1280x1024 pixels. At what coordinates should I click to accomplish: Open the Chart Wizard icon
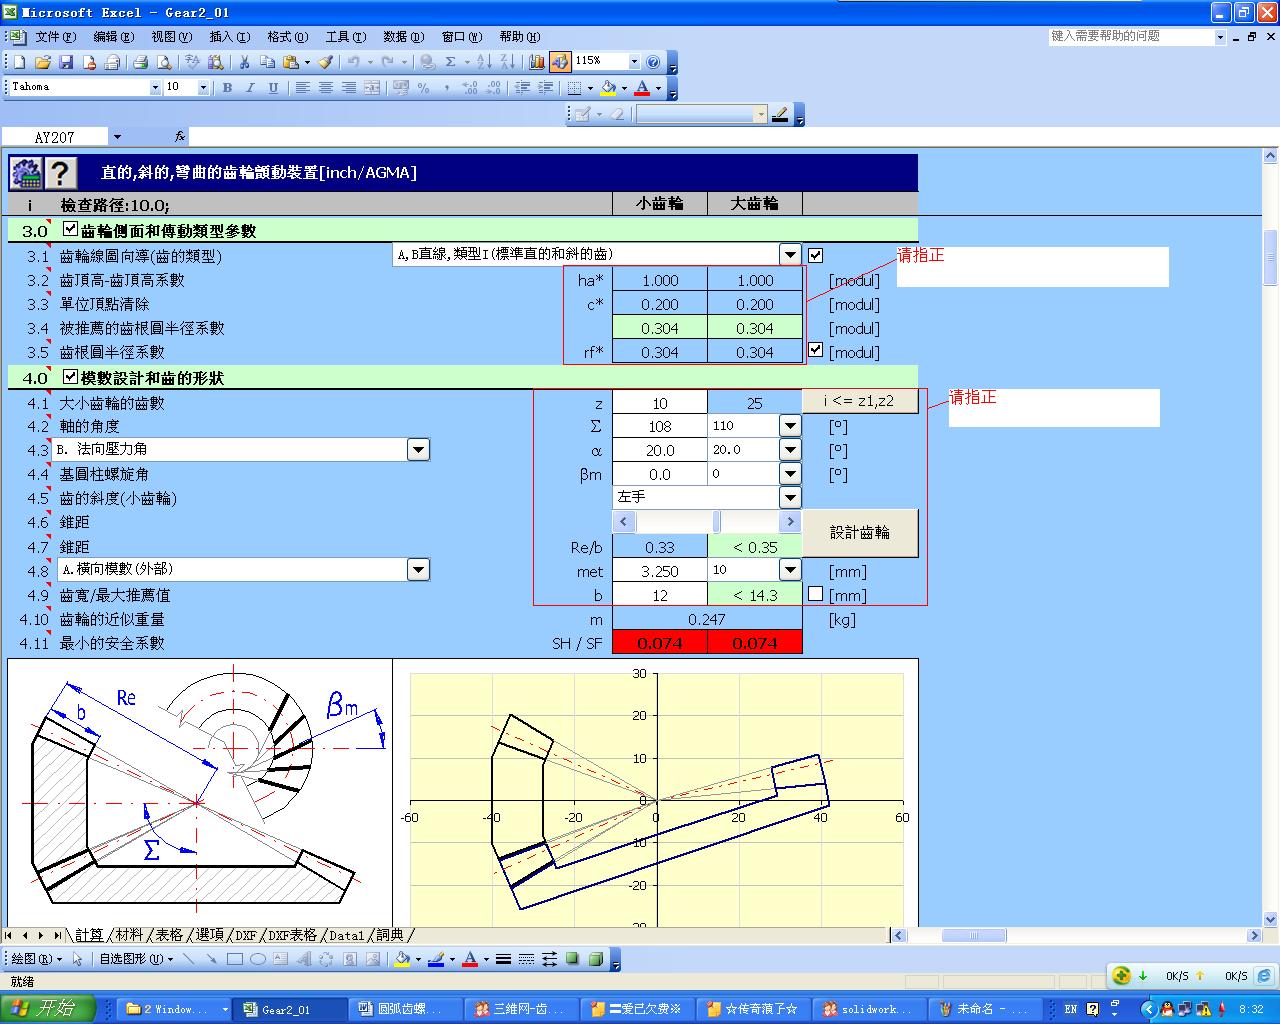click(x=538, y=62)
